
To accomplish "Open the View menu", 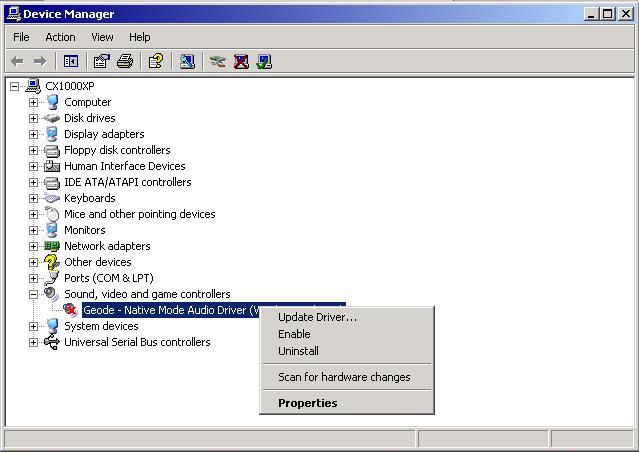I will (x=102, y=37).
